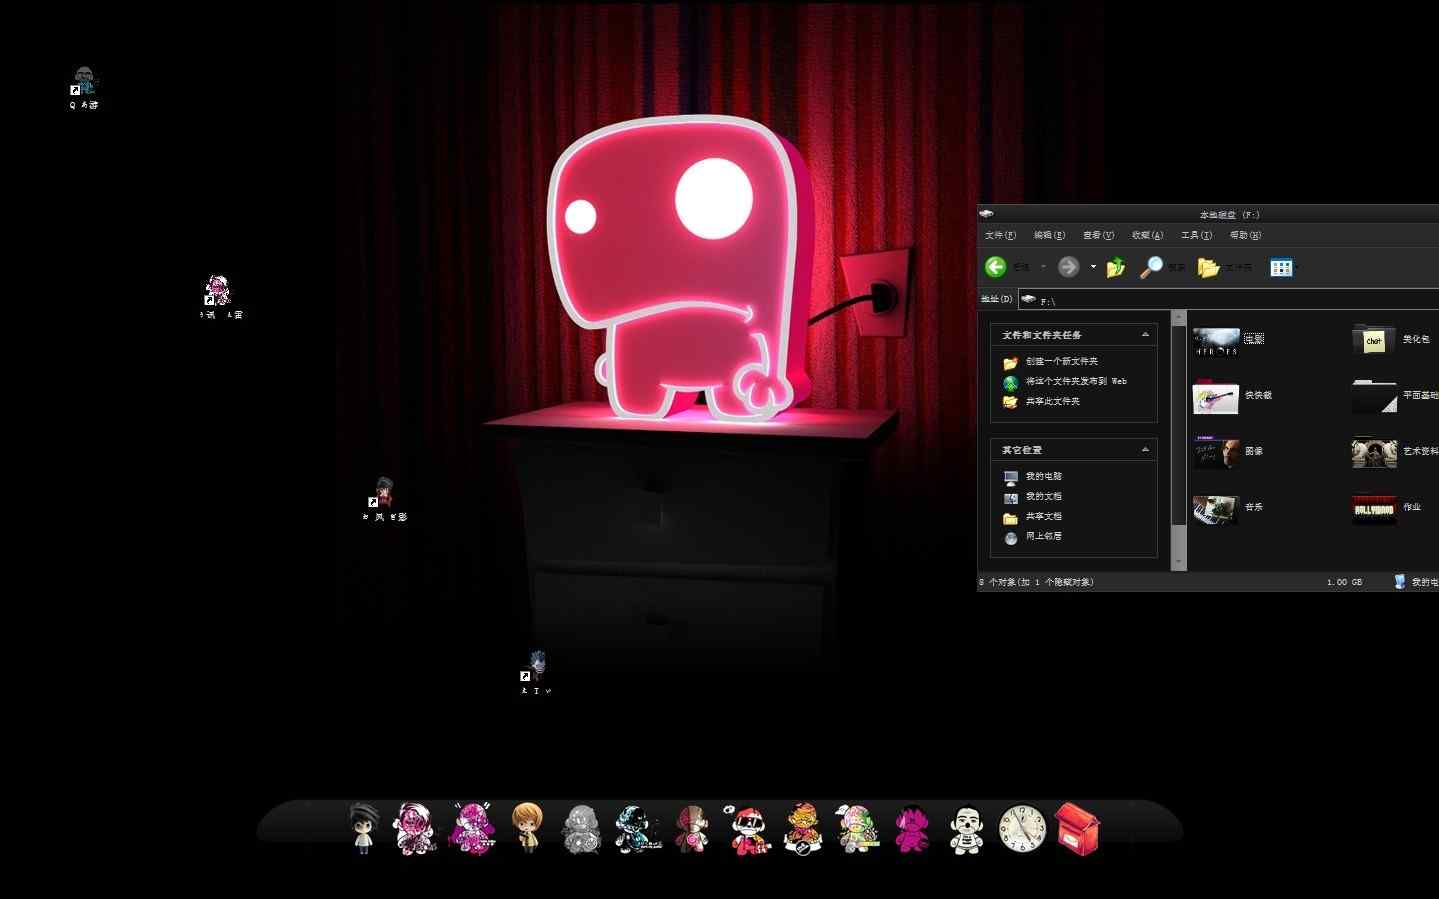Image resolution: width=1439 pixels, height=899 pixels.
Task: Click the 1.00 GB status bar entry
Action: pyautogui.click(x=1344, y=582)
